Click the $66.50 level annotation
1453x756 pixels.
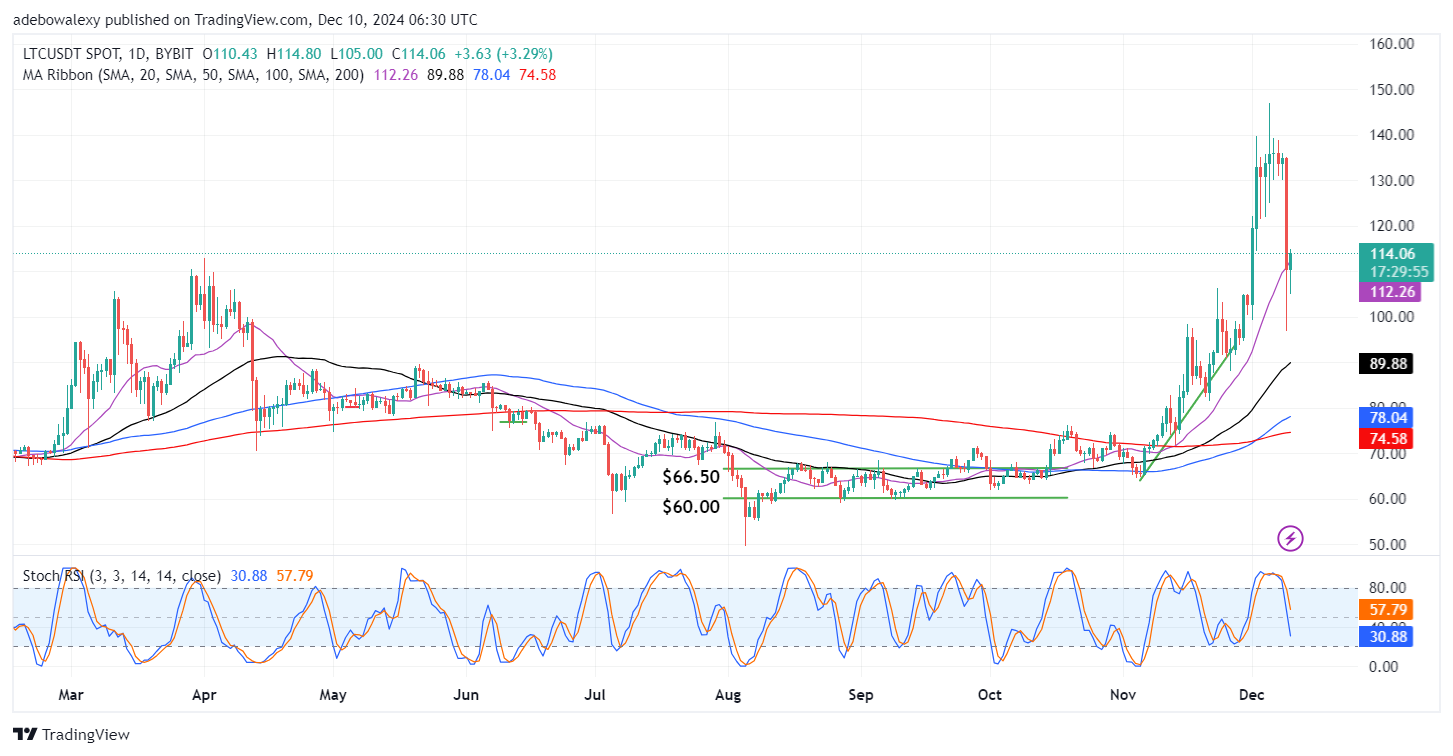tap(691, 478)
